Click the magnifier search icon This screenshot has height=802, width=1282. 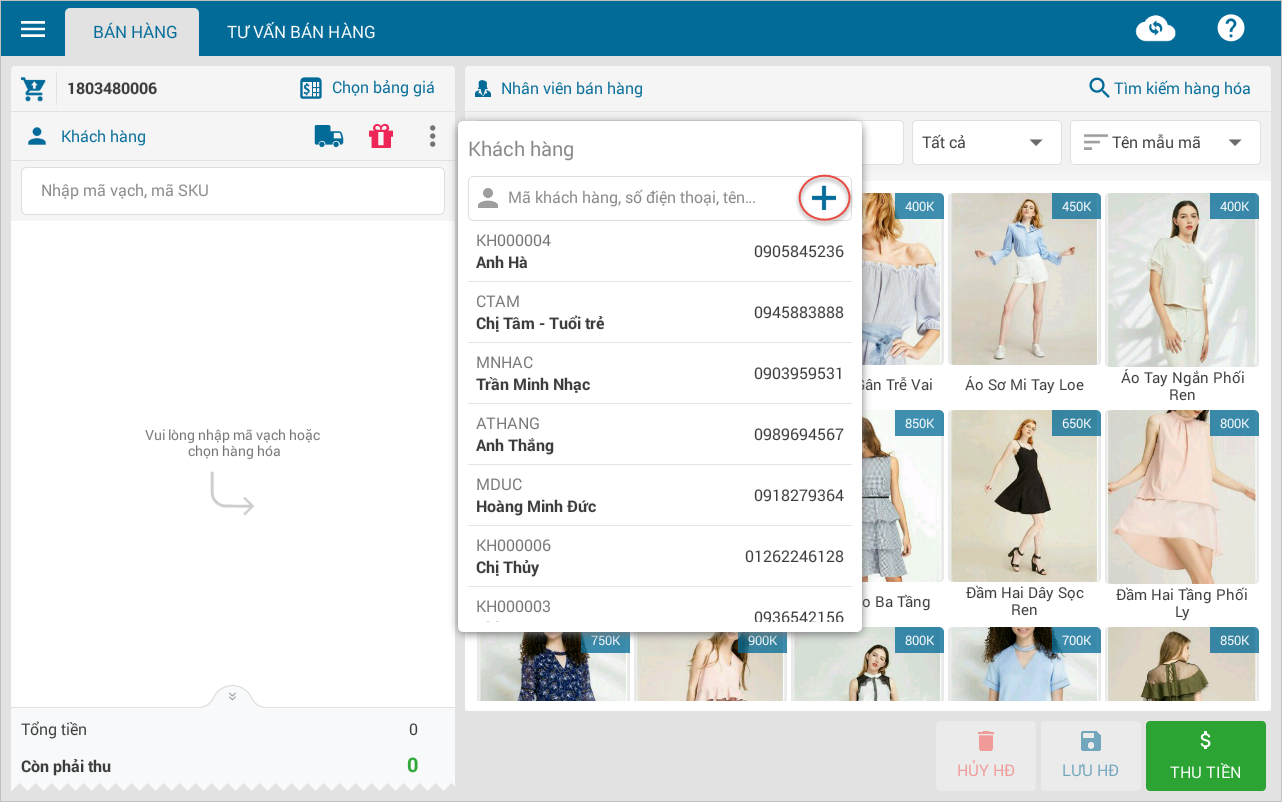[1099, 88]
